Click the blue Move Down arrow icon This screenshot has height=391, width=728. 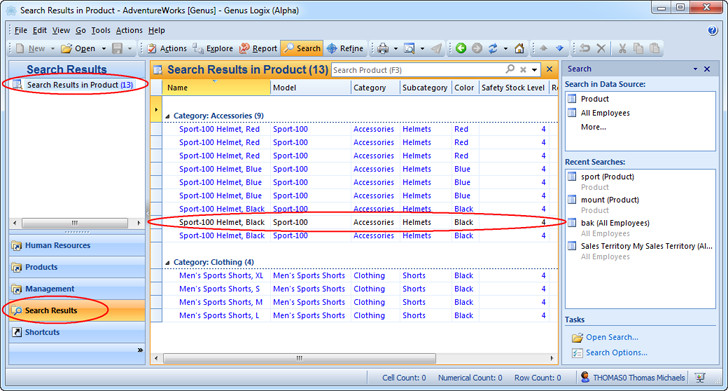(x=559, y=48)
